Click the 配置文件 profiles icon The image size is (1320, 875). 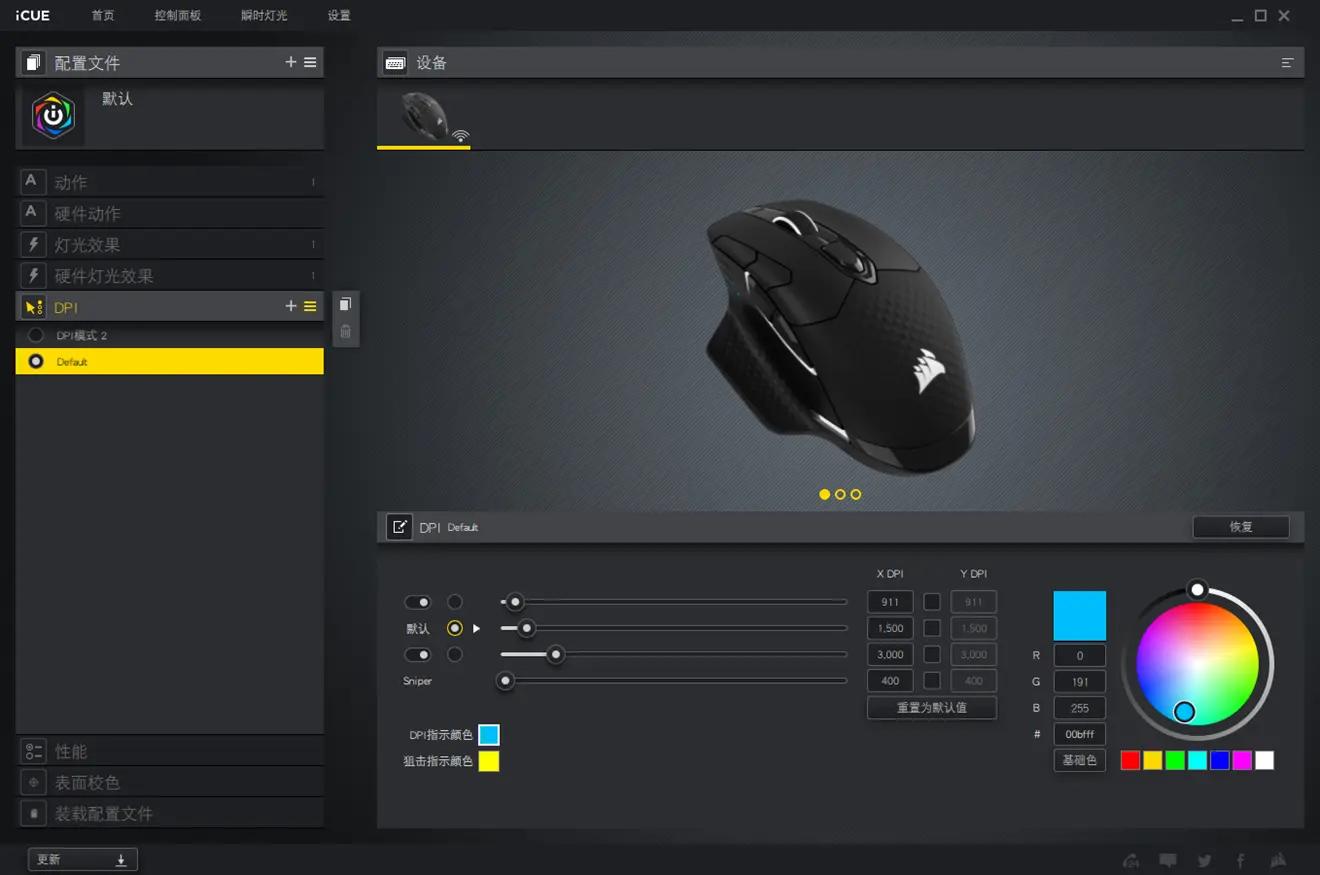(x=33, y=62)
